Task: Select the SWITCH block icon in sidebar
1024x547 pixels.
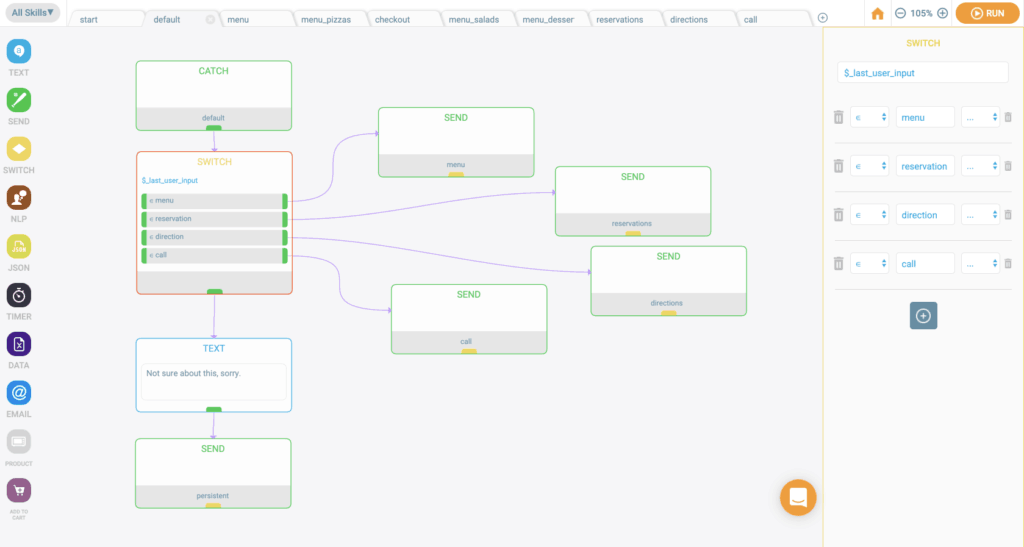Action: click(19, 149)
